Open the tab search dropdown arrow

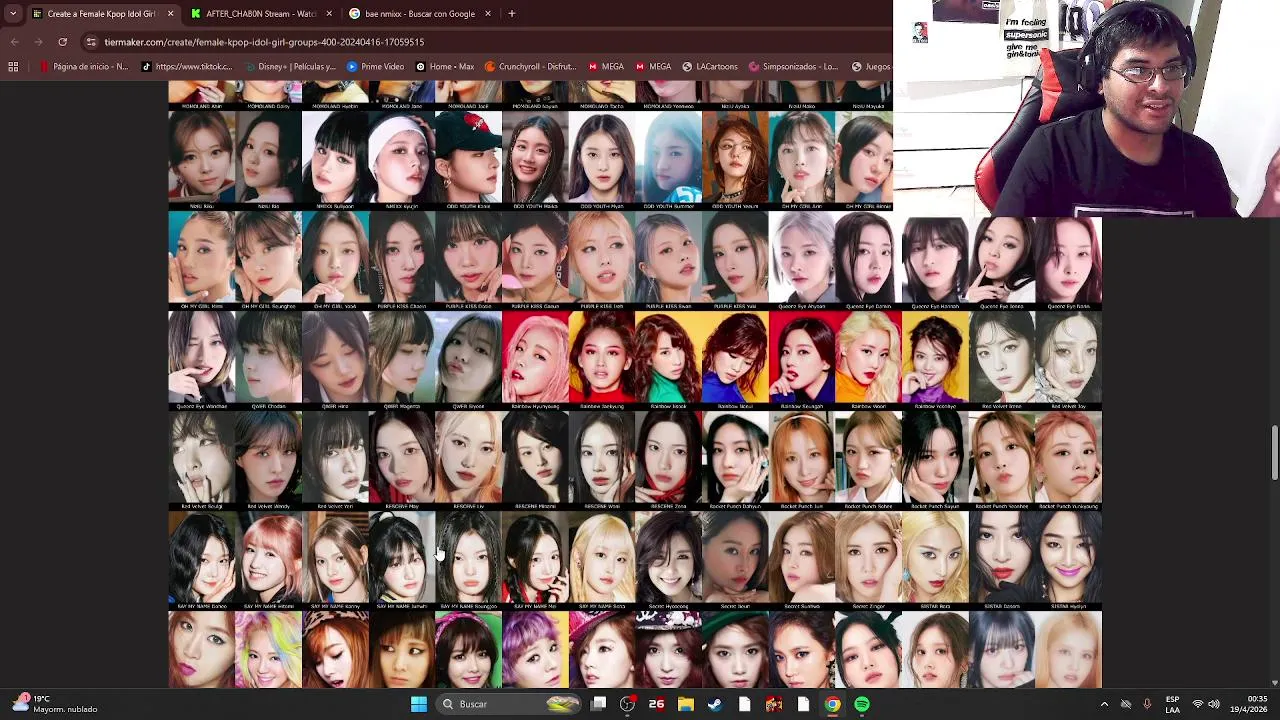tap(13, 14)
